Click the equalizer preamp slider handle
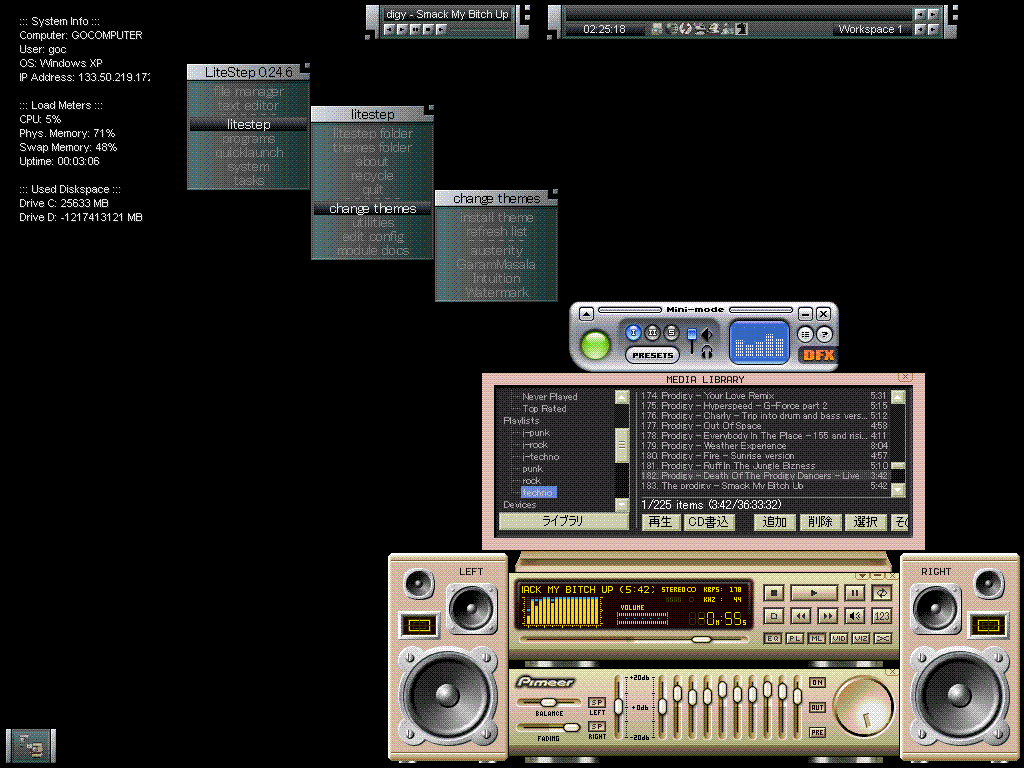The height and width of the screenshot is (770, 1024). (x=618, y=705)
